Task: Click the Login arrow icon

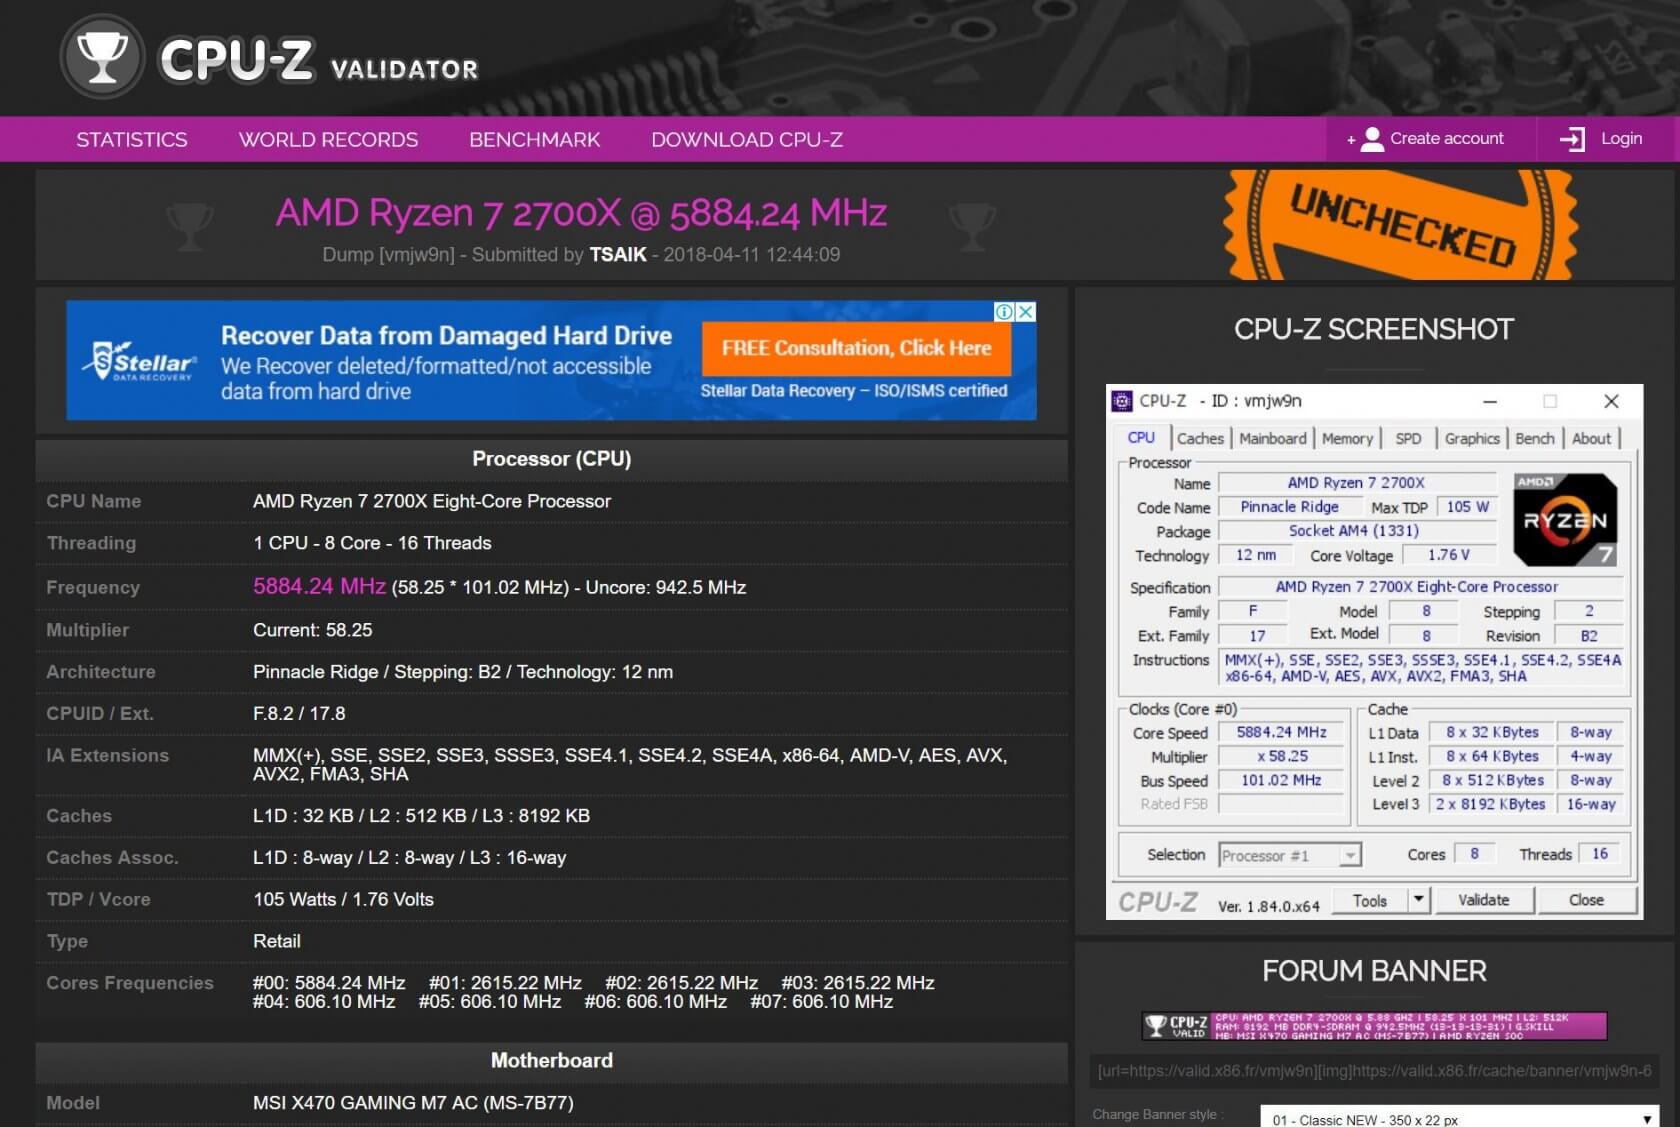Action: [x=1572, y=139]
